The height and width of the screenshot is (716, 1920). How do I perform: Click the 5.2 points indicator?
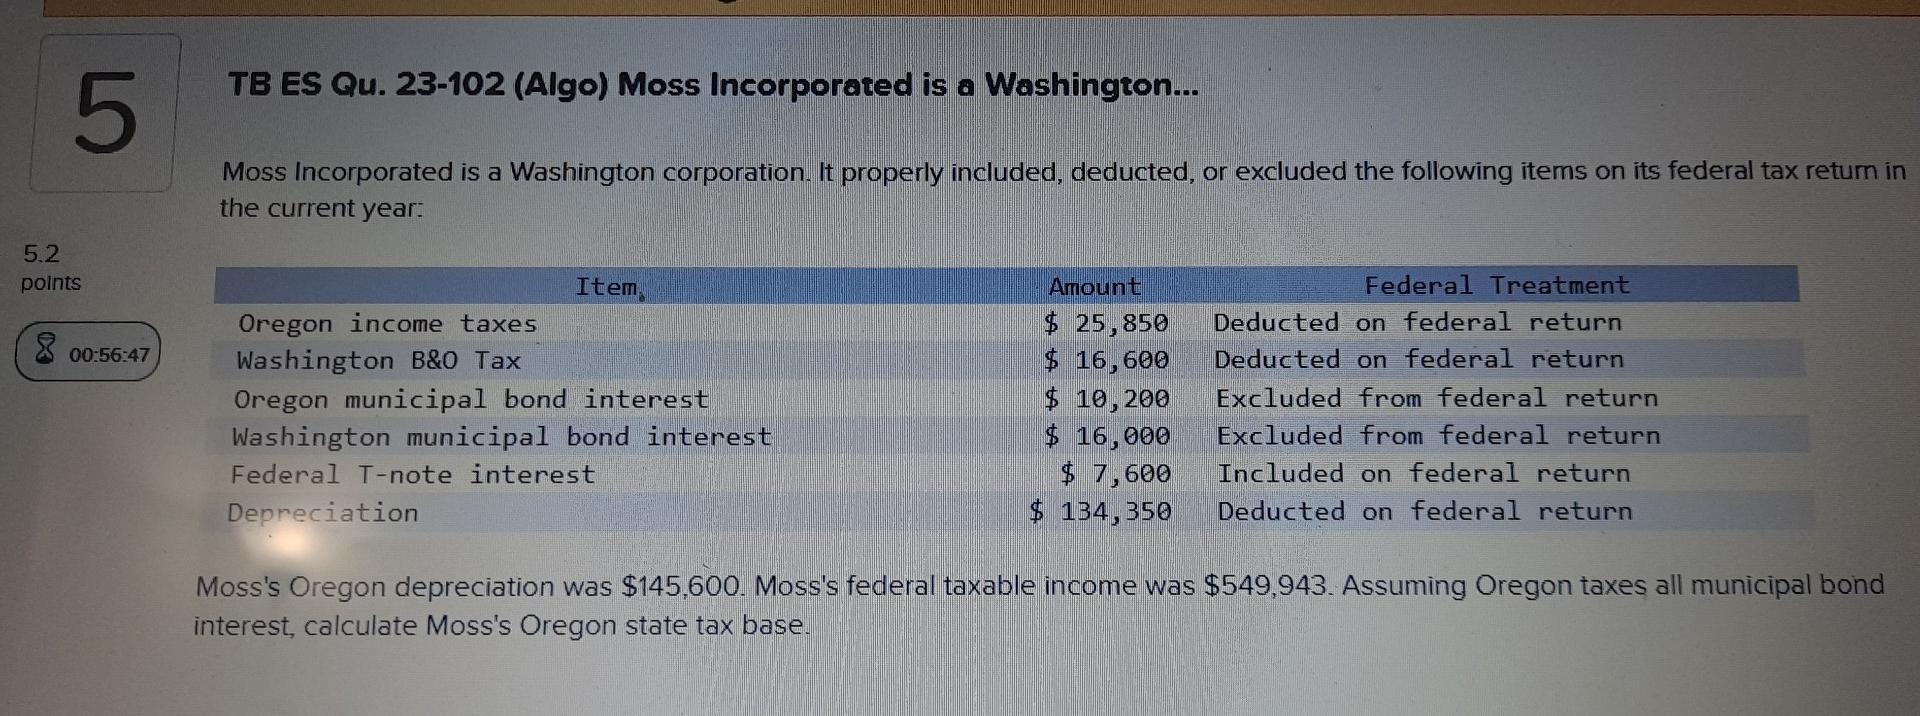tap(45, 254)
